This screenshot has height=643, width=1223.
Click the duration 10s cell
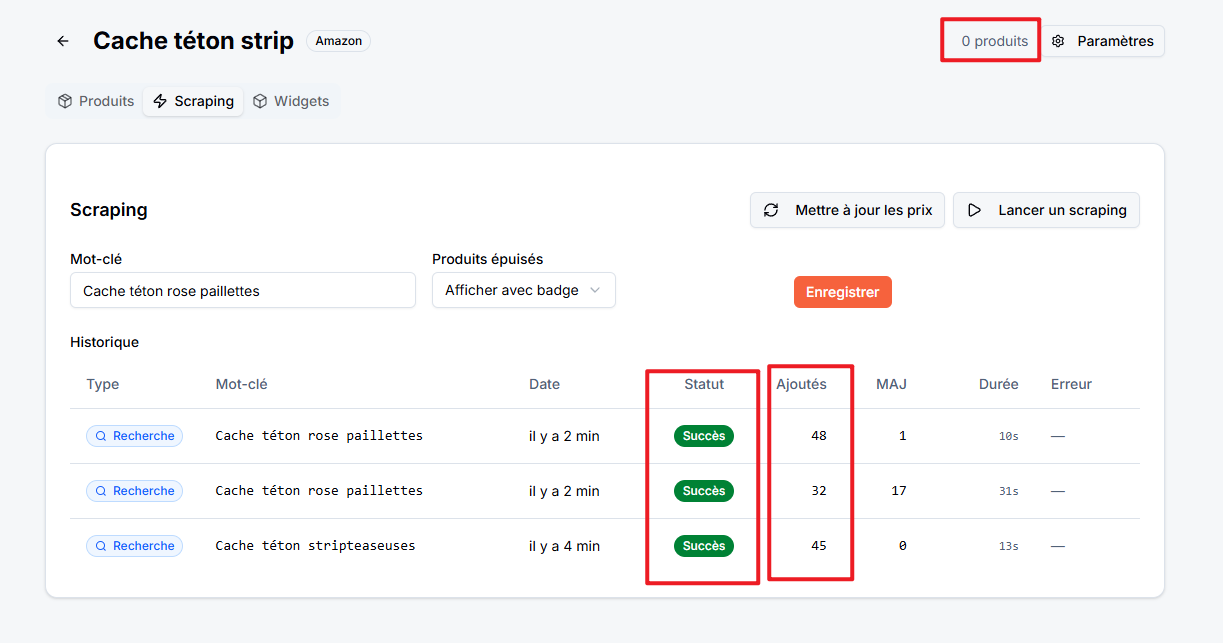pos(1009,436)
